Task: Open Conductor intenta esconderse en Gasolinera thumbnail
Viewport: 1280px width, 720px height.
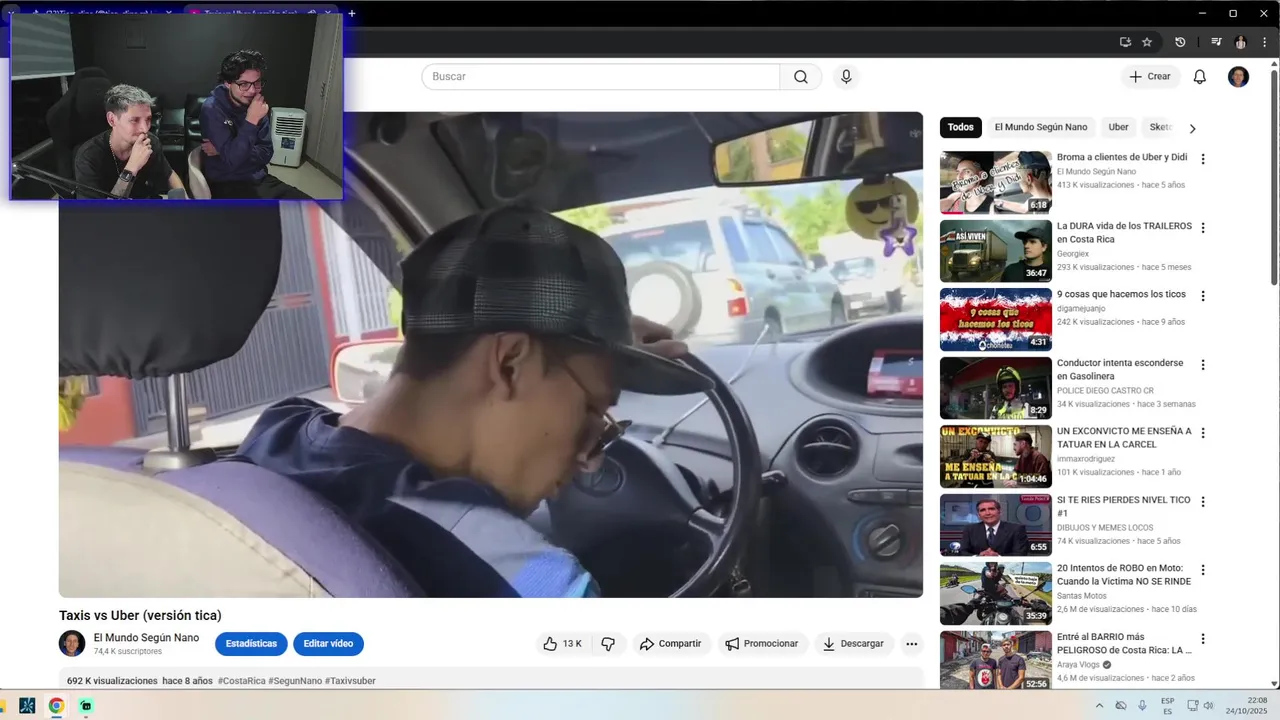Action: 995,388
